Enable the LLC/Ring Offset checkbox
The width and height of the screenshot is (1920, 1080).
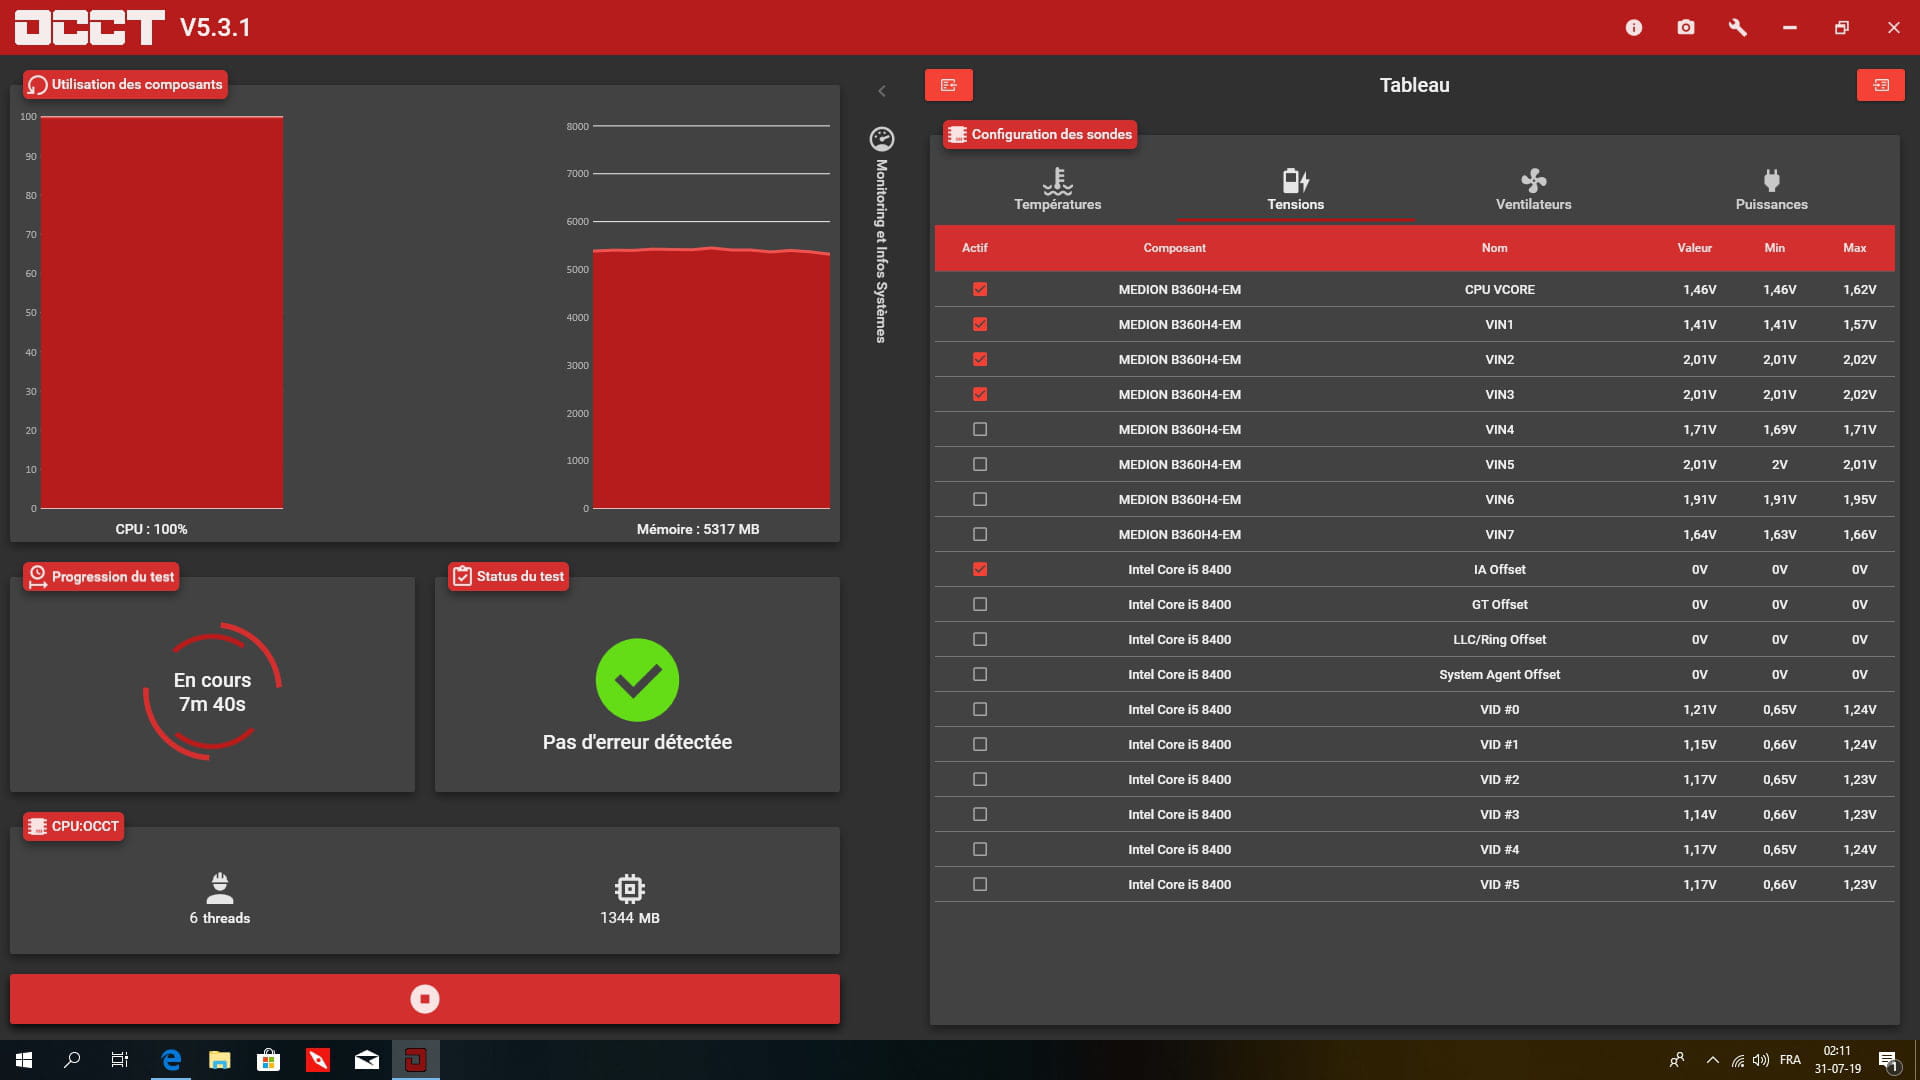[x=980, y=639]
